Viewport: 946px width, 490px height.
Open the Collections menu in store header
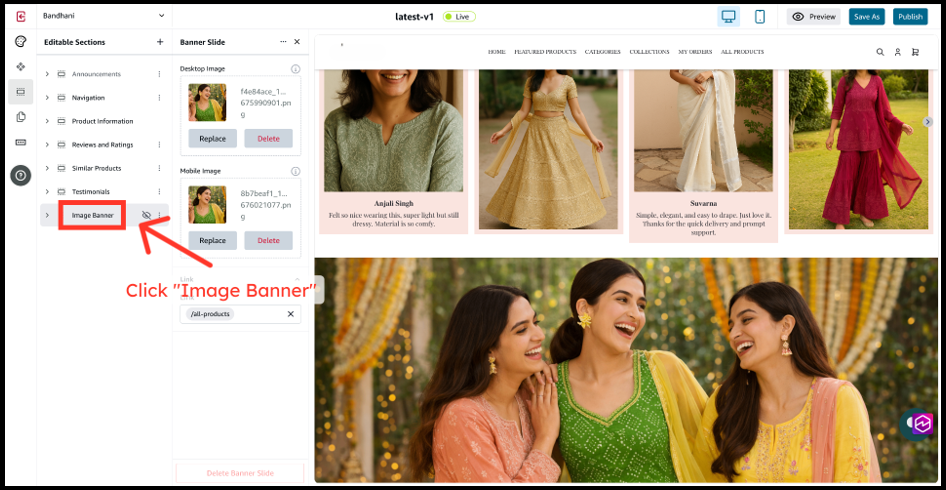[x=649, y=52]
